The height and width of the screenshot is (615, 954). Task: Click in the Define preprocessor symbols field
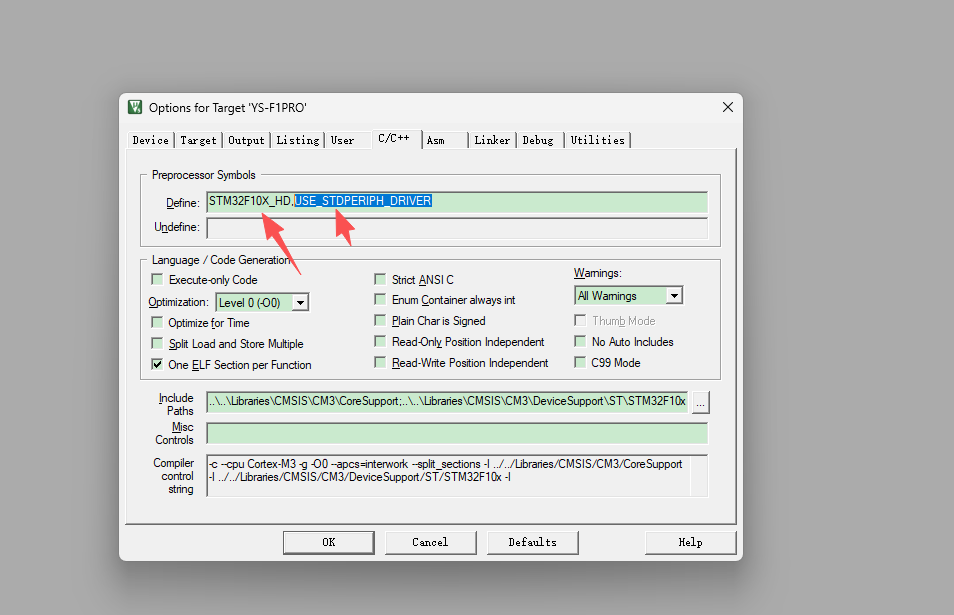[457, 202]
